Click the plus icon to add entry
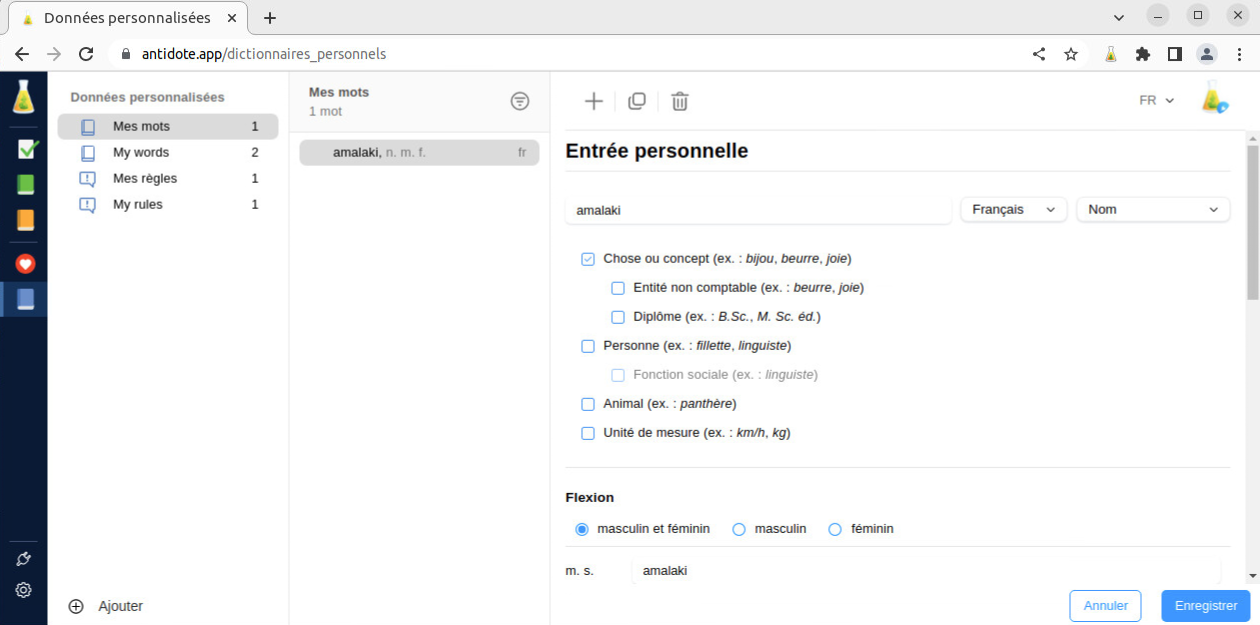 pos(594,101)
